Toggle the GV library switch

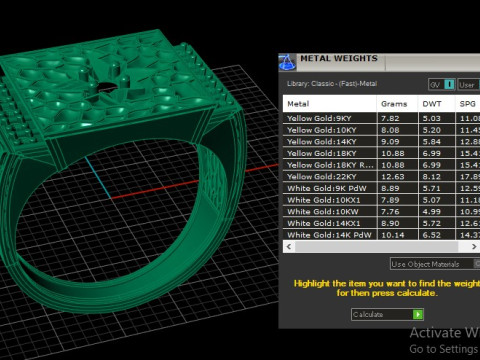click(441, 85)
